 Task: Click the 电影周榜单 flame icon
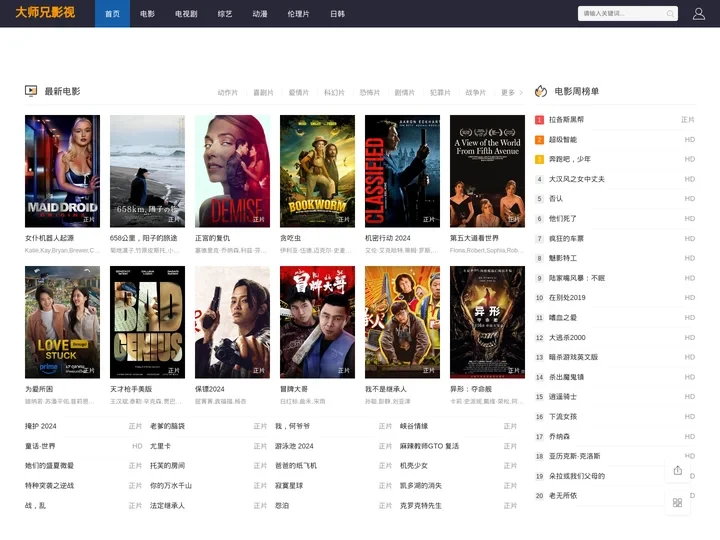click(x=541, y=91)
